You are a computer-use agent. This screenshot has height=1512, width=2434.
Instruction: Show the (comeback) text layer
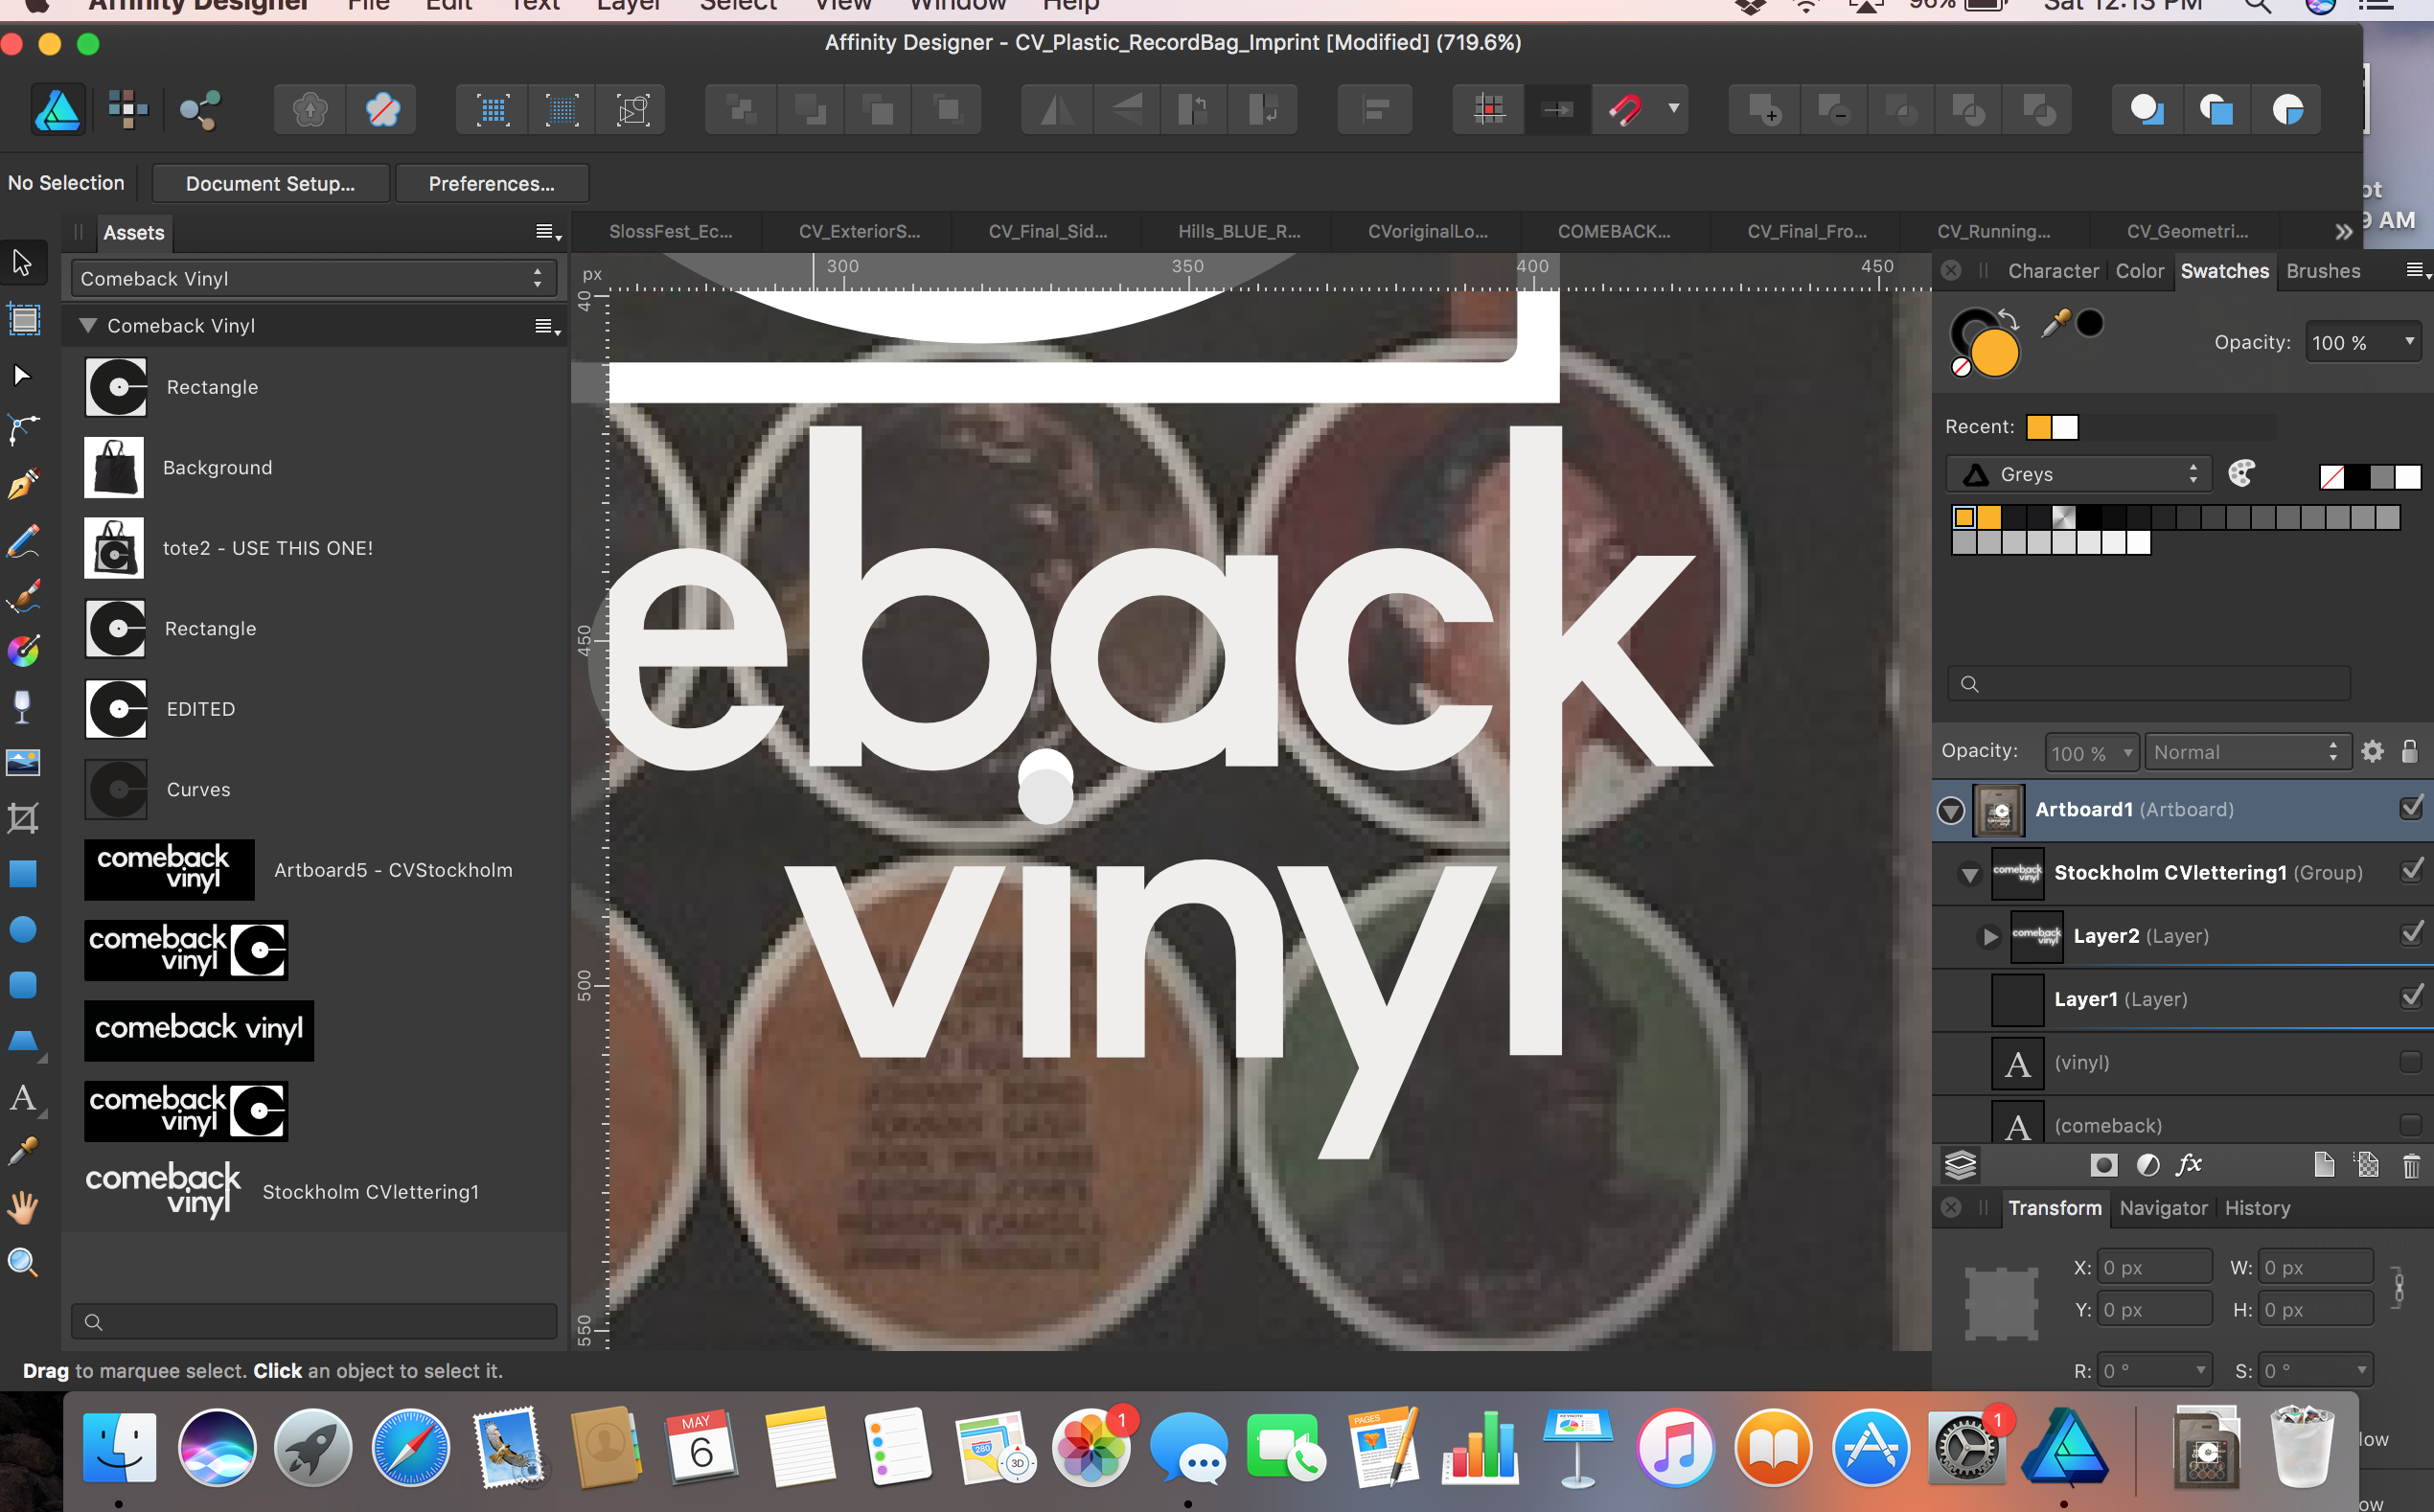[2410, 1125]
